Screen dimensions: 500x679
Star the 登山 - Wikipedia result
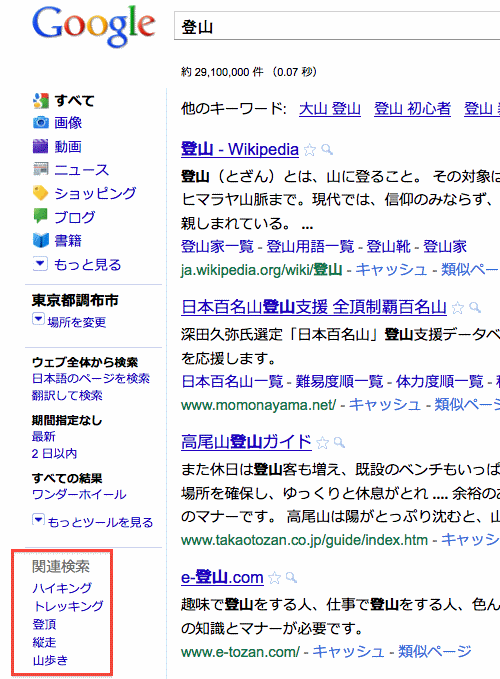[x=310, y=150]
